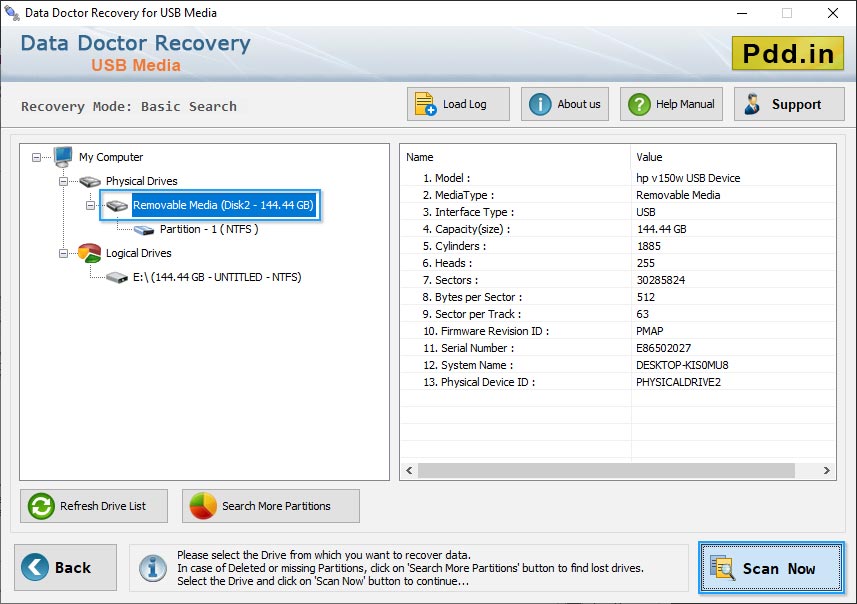Go Back to previous step

[x=66, y=567]
